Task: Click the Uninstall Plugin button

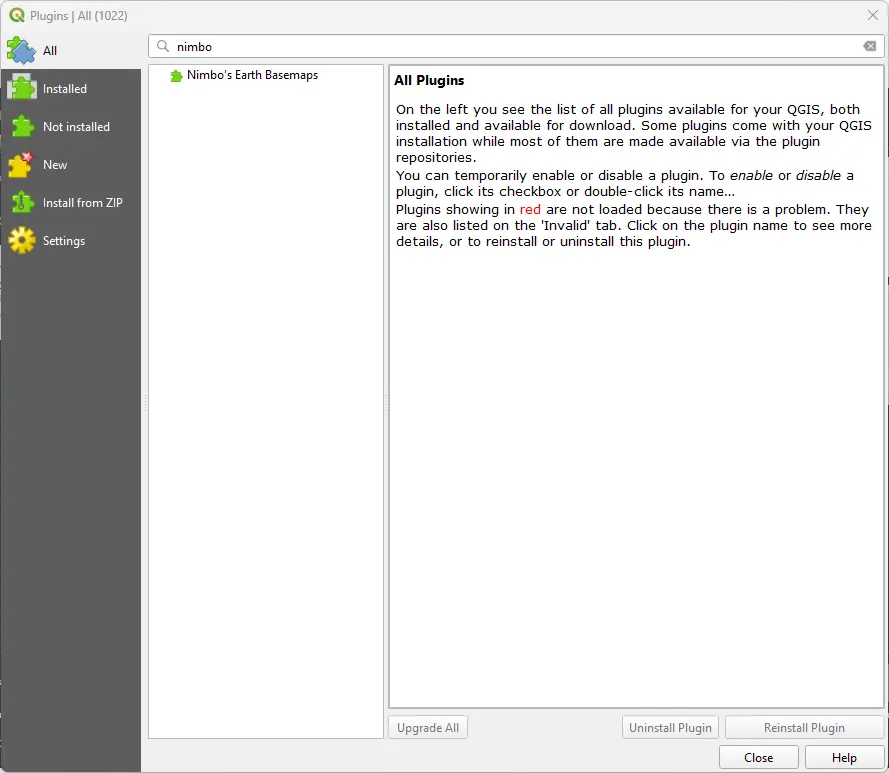Action: 670,728
